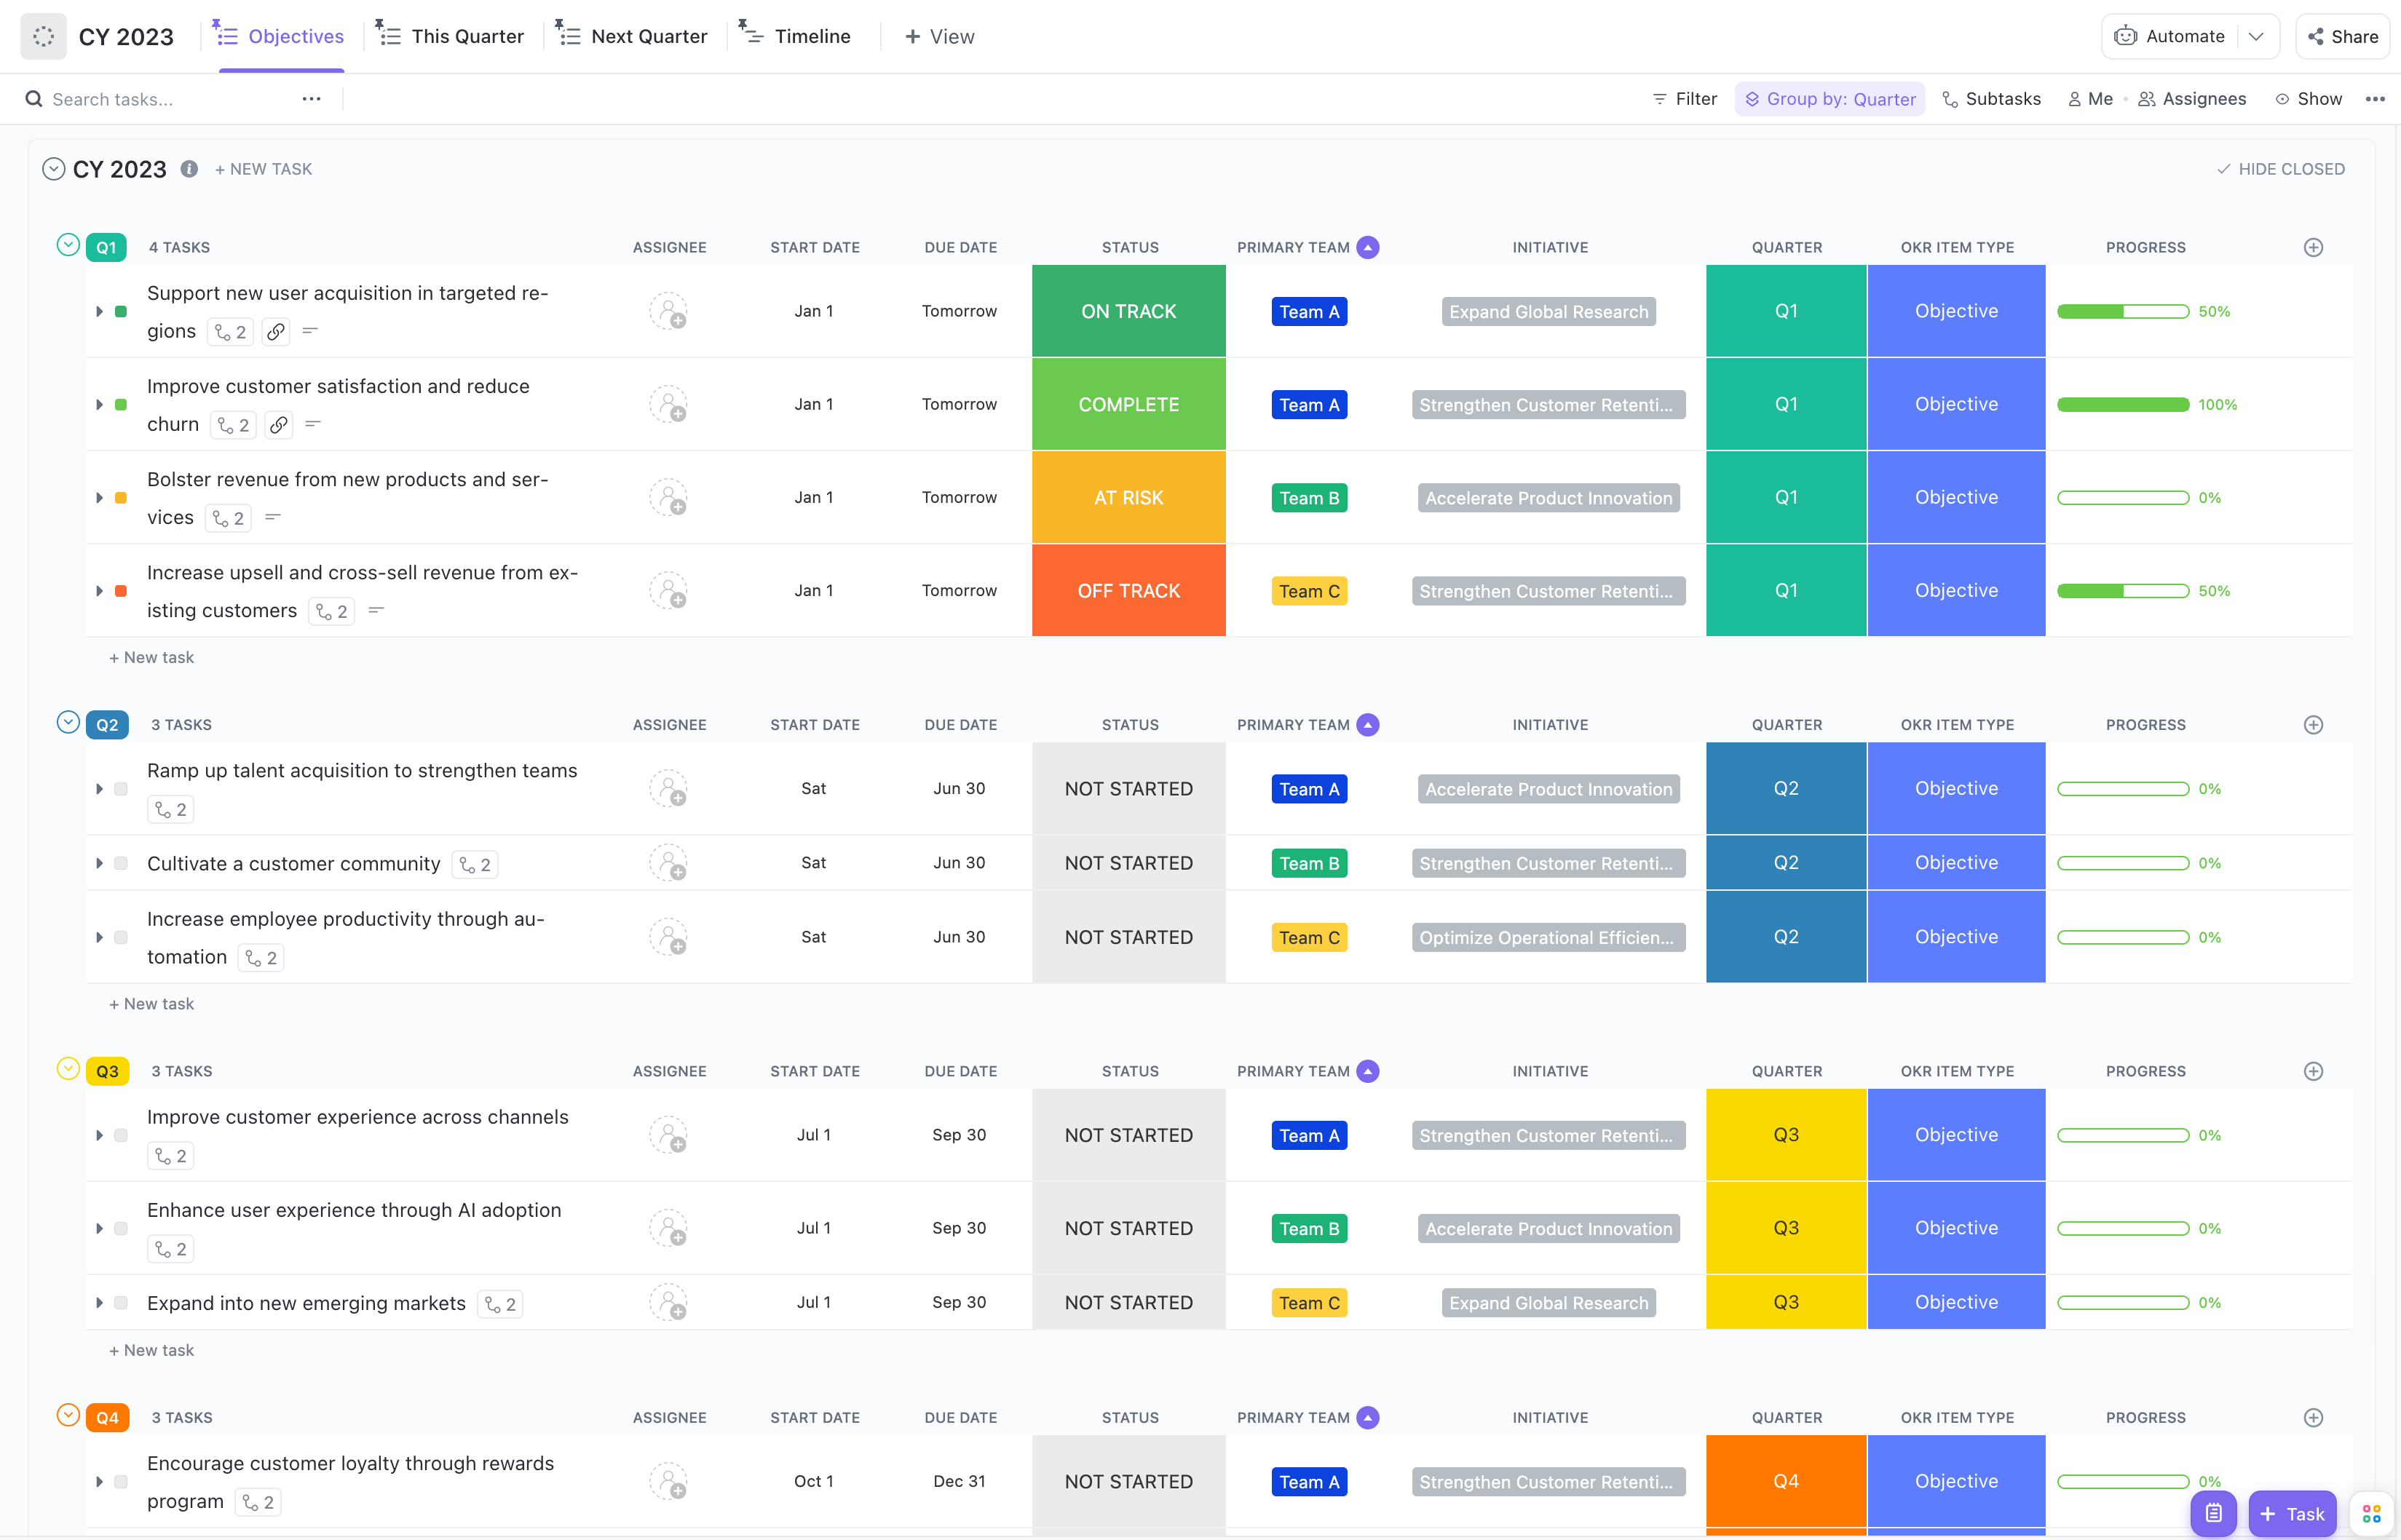Collapse the Q1 task group
Screen dimensions: 2401x1540
pos(66,245)
